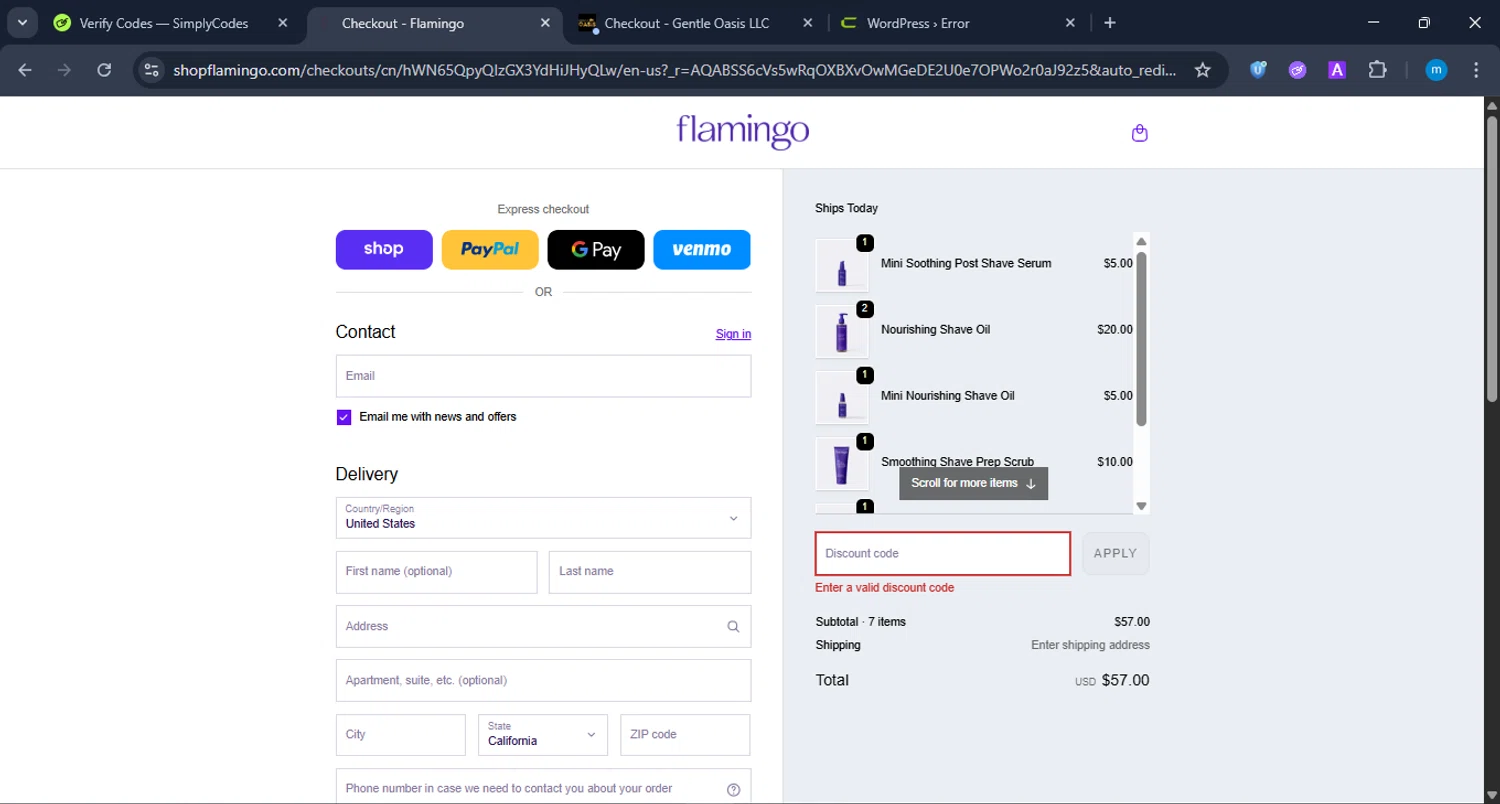Close the Checkout - Gentle Oasis LLC tab

[807, 23]
